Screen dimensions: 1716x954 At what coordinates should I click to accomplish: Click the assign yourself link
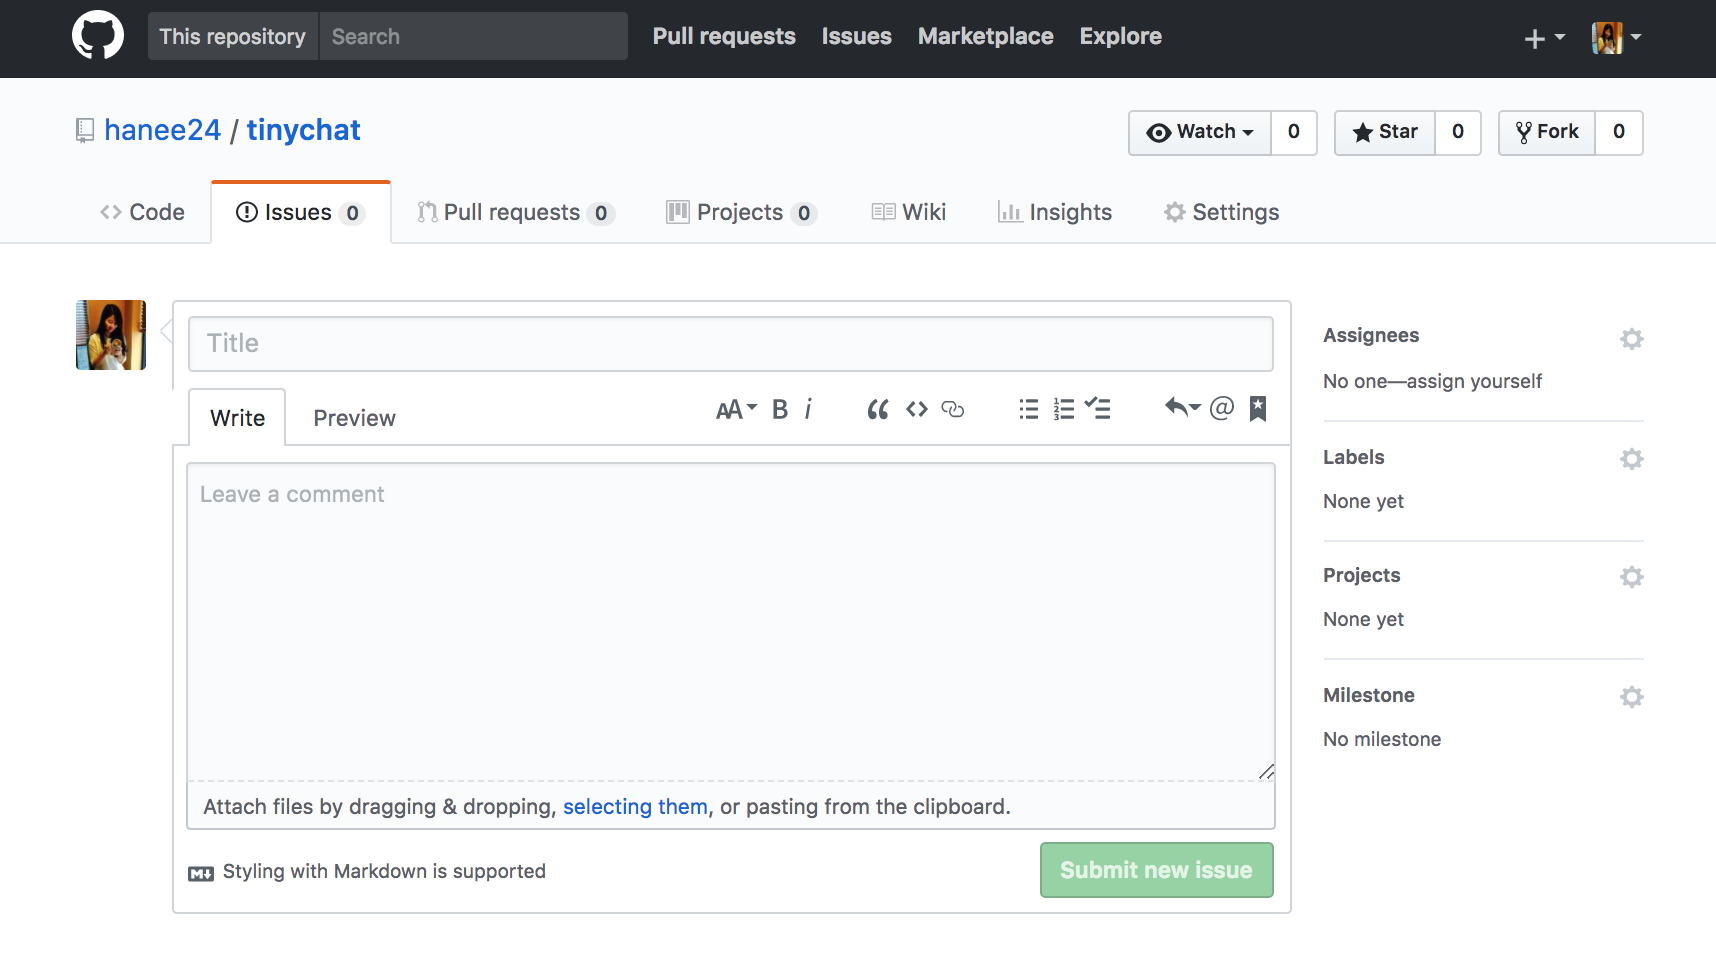(x=1474, y=381)
